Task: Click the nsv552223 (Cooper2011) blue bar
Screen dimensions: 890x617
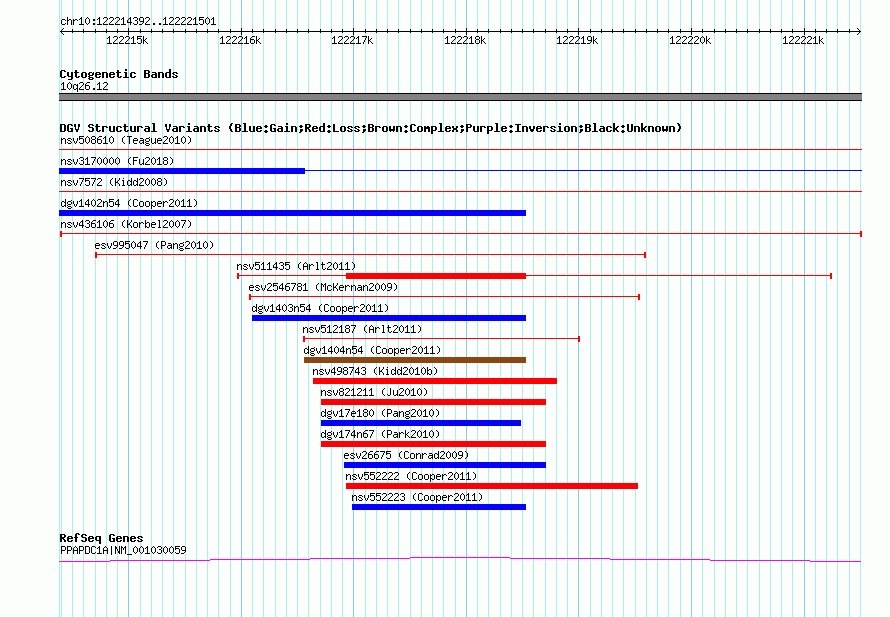Action: 439,507
